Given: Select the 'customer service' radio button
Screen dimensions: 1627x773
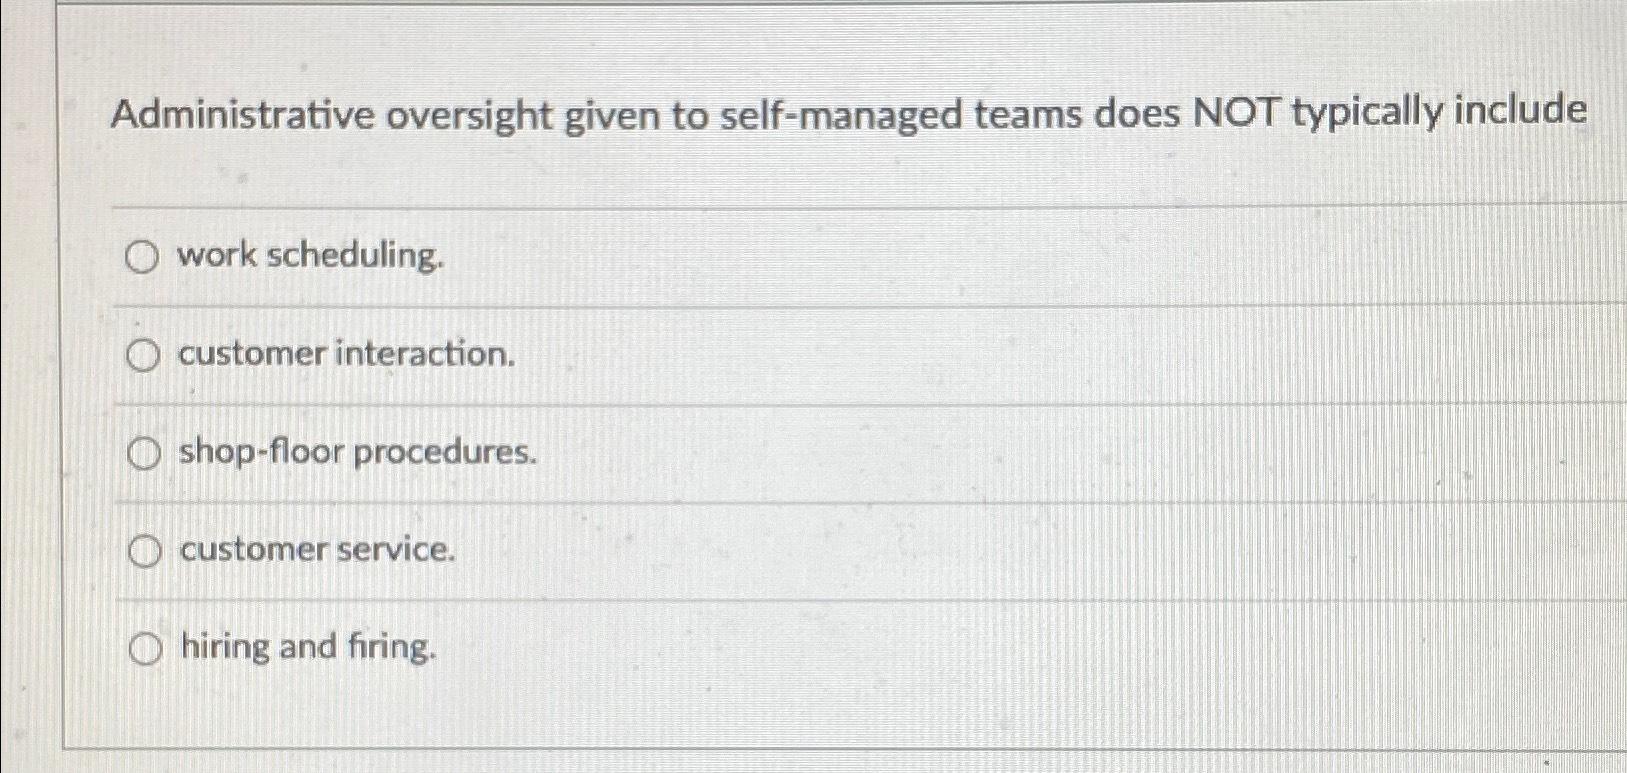Looking at the screenshot, I should point(144,551).
